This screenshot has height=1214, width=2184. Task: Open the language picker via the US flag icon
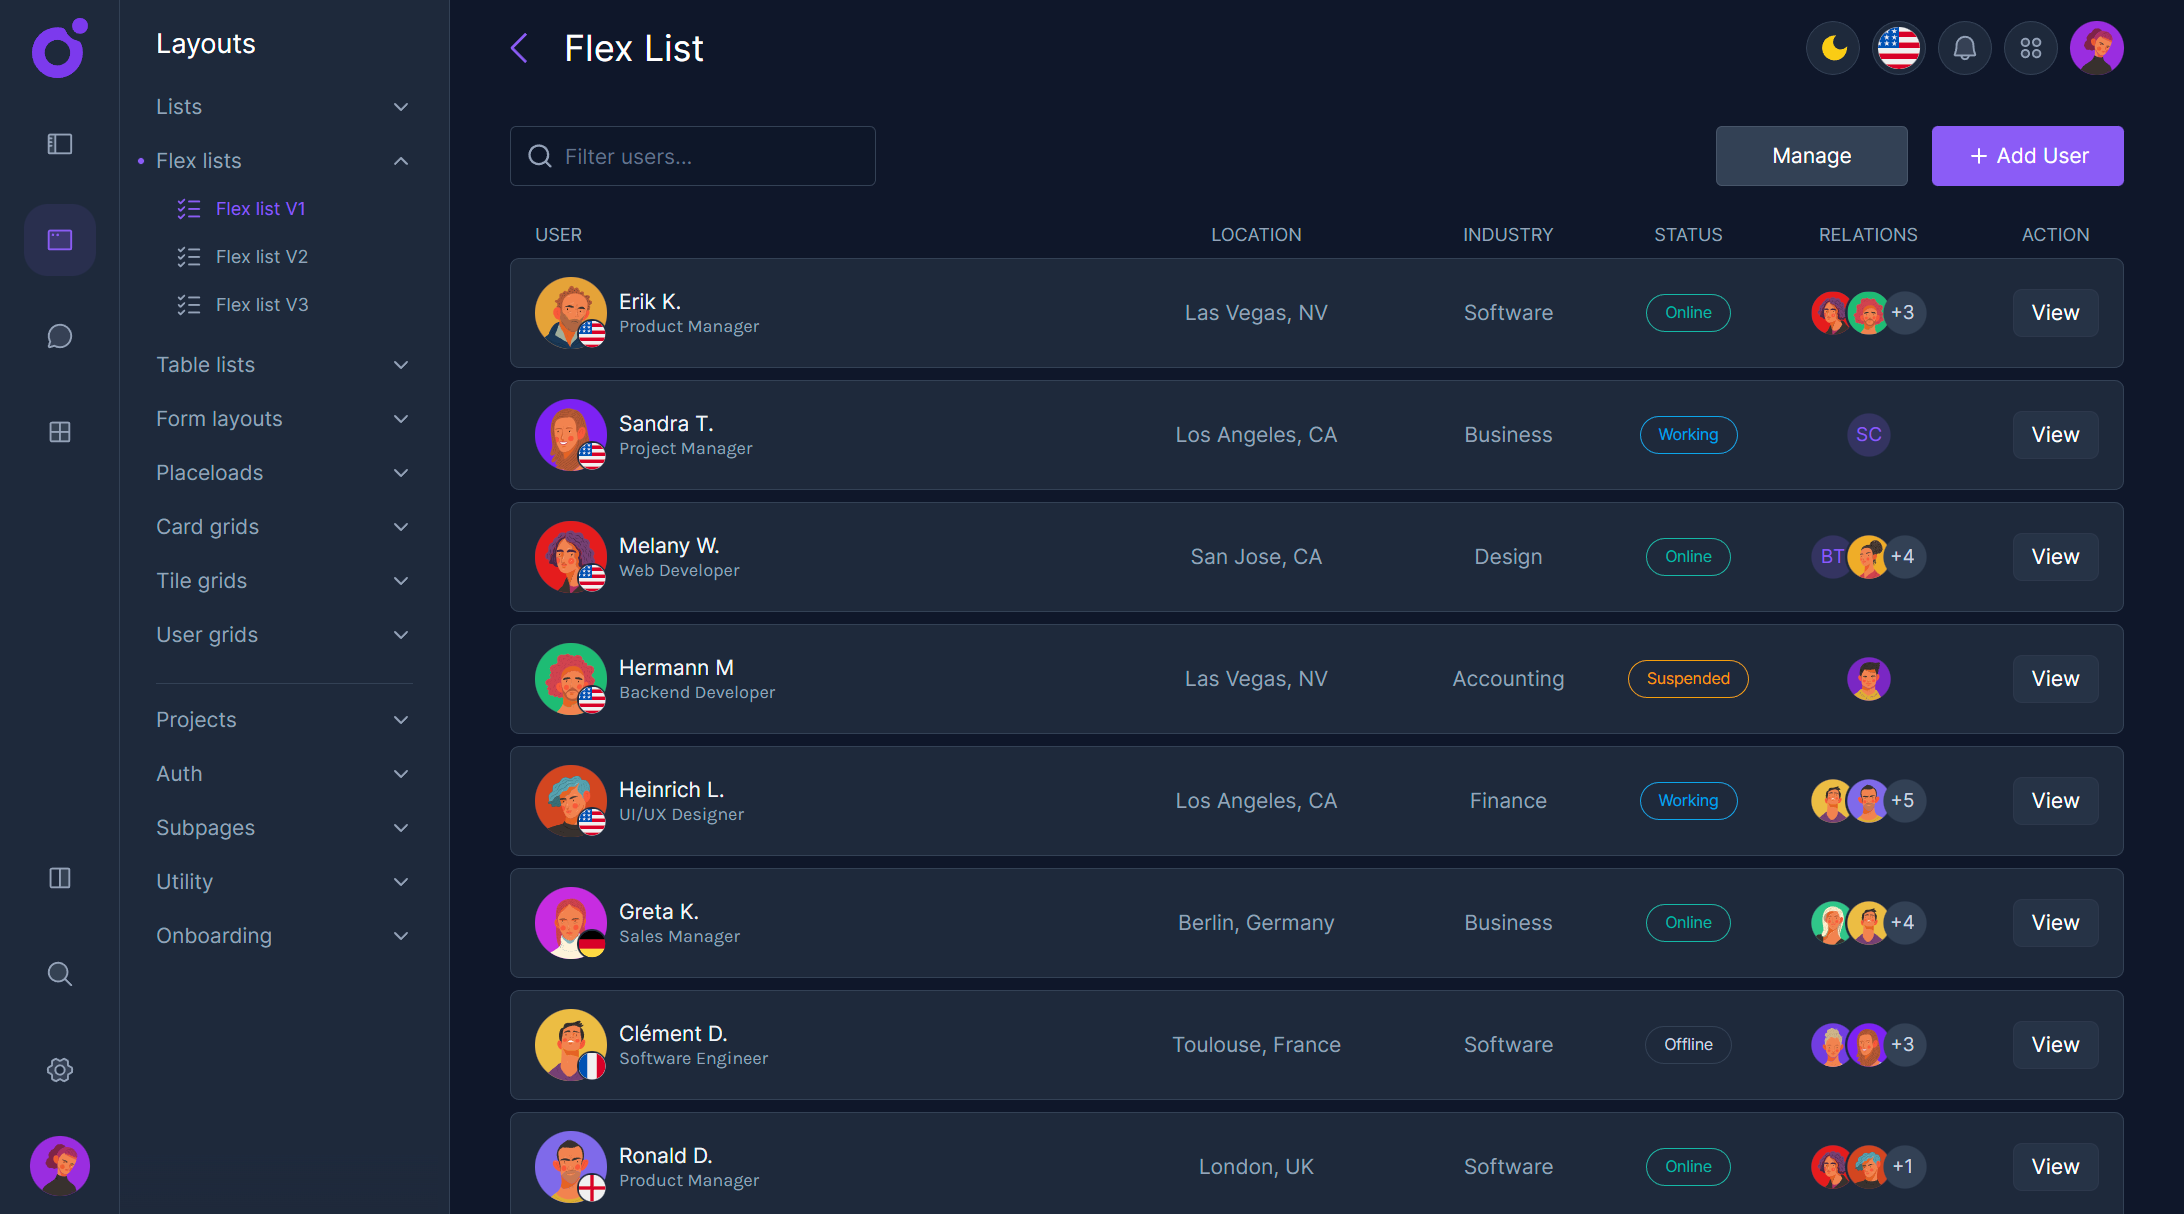[x=1898, y=47]
